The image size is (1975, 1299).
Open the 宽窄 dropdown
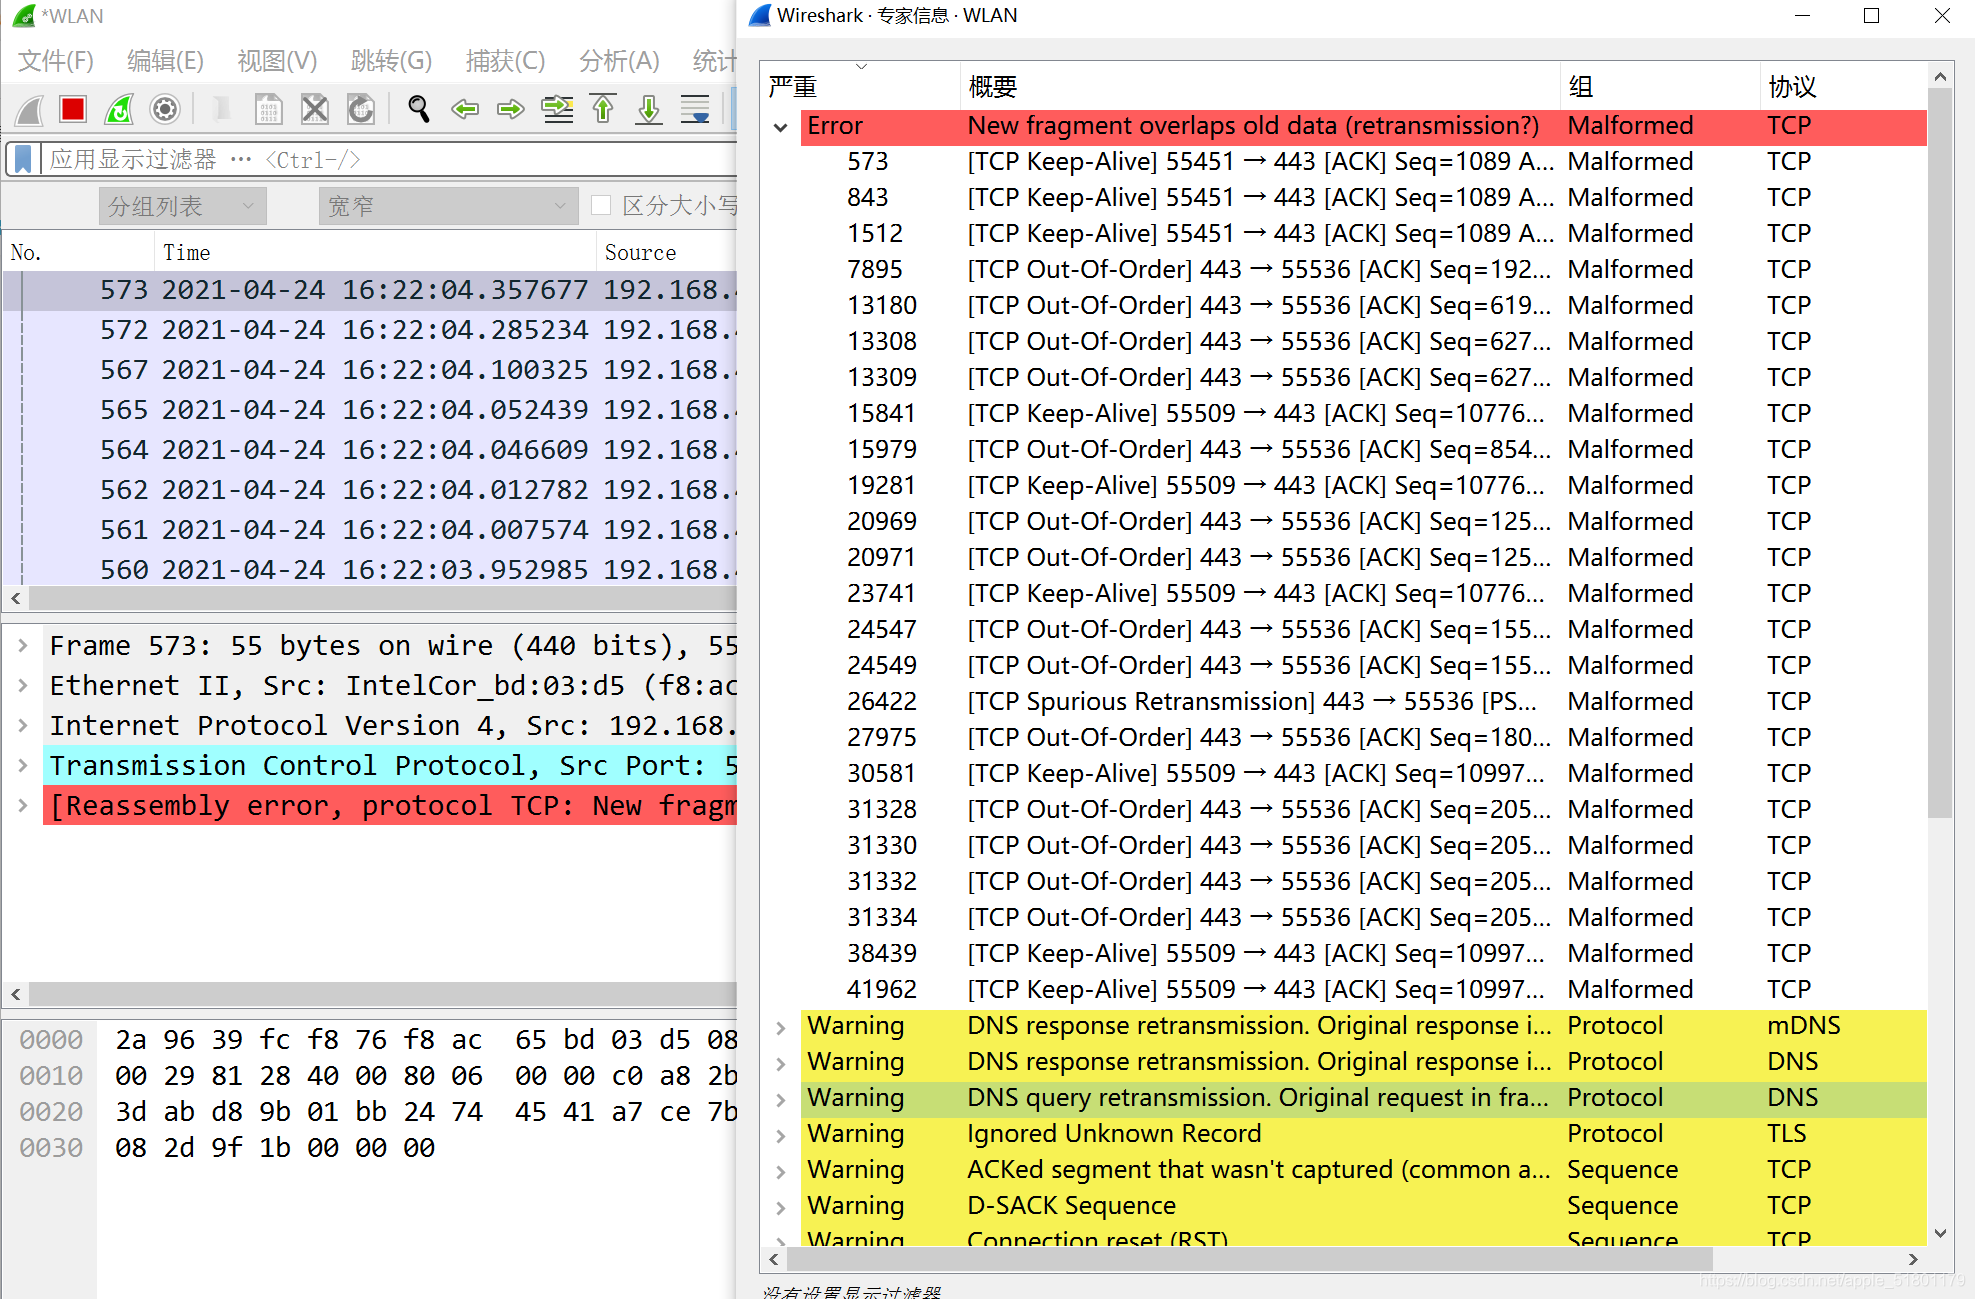pos(448,206)
